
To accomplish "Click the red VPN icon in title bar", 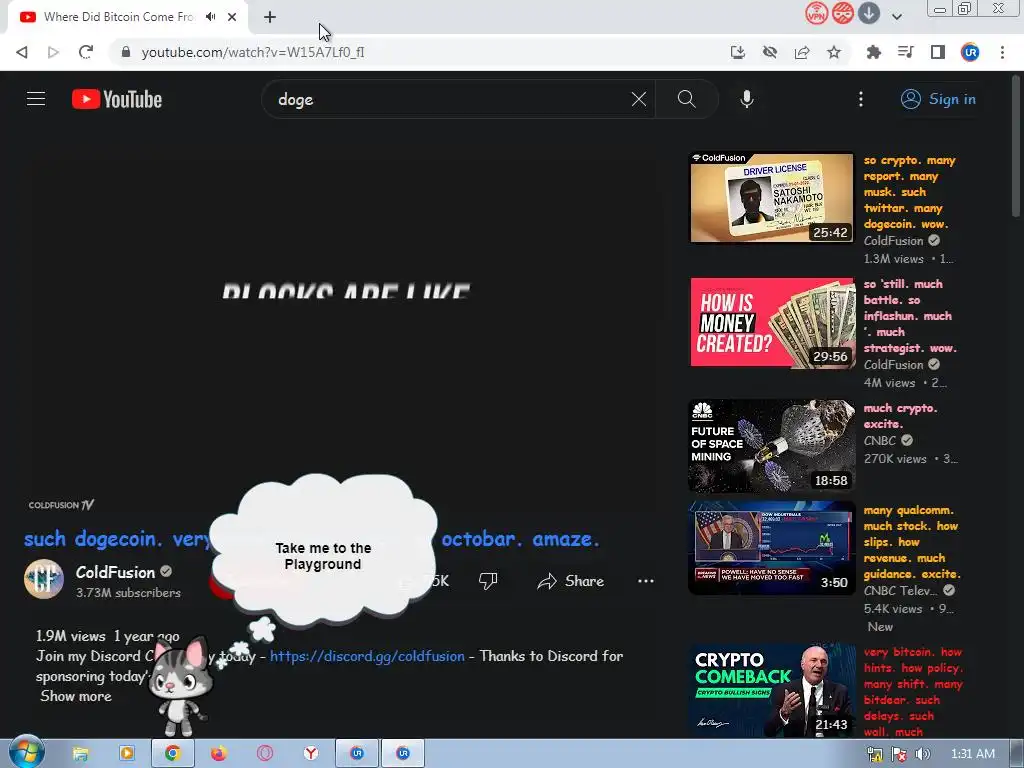I will tap(816, 13).
